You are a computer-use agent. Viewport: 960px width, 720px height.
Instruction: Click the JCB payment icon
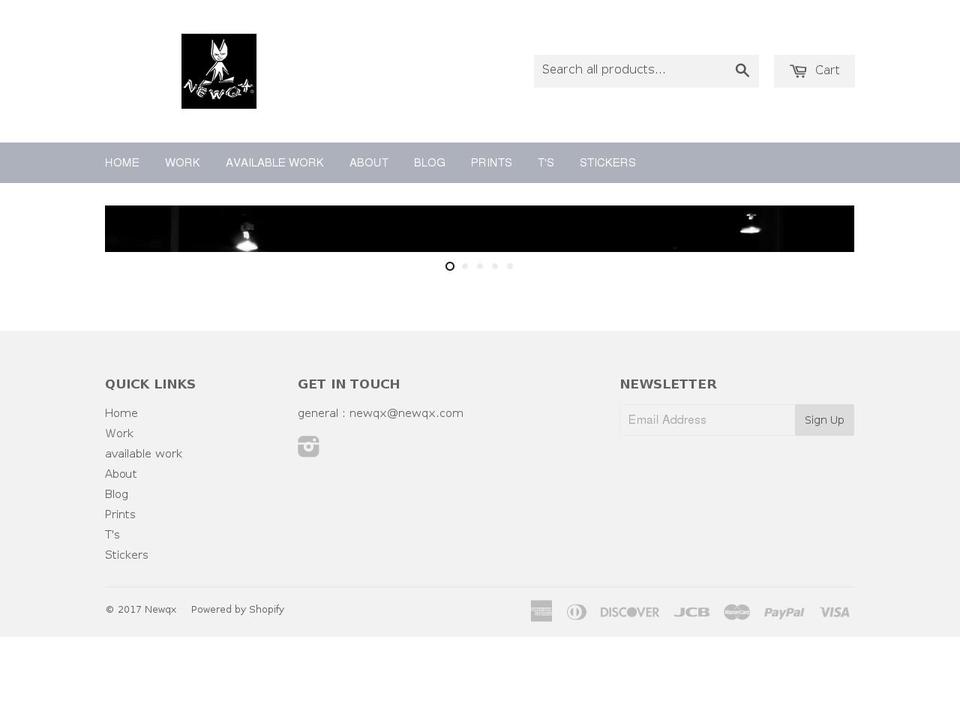coord(692,612)
